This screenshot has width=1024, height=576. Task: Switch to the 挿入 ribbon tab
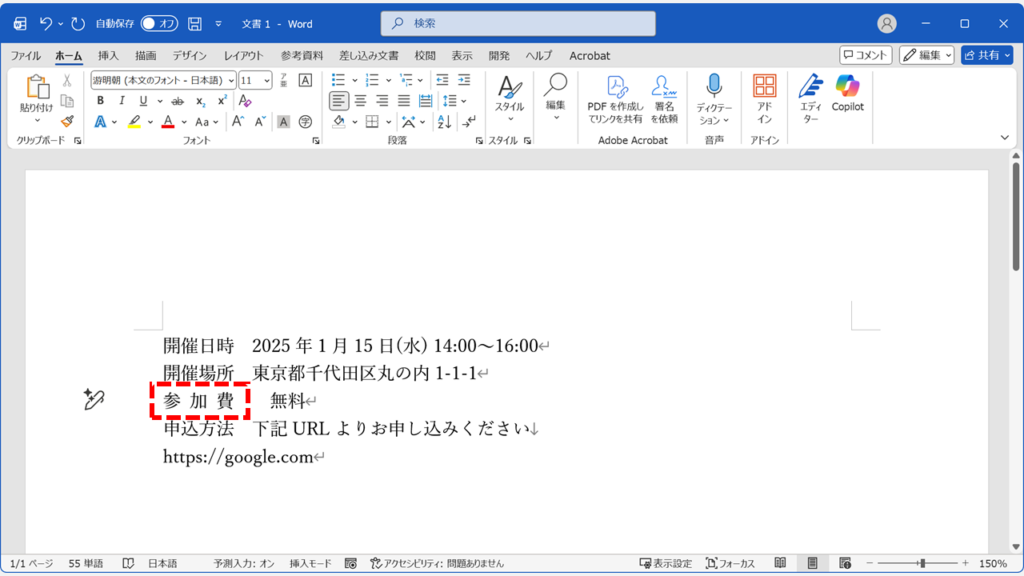[x=107, y=56]
